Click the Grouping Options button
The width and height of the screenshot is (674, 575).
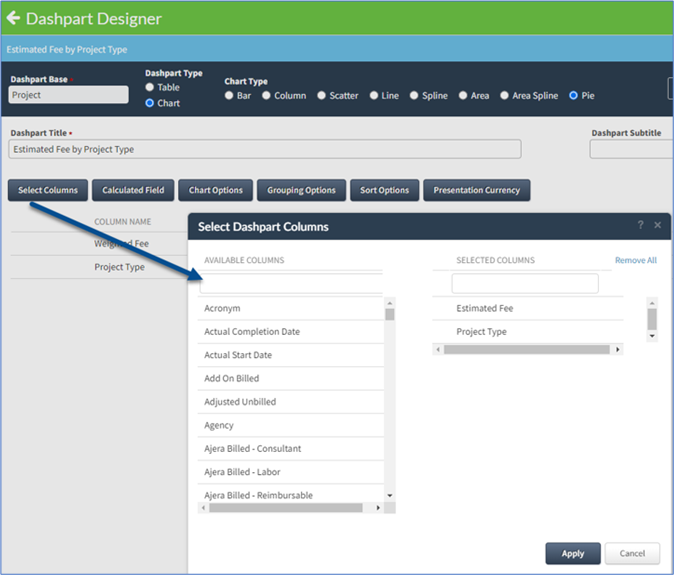[301, 190]
